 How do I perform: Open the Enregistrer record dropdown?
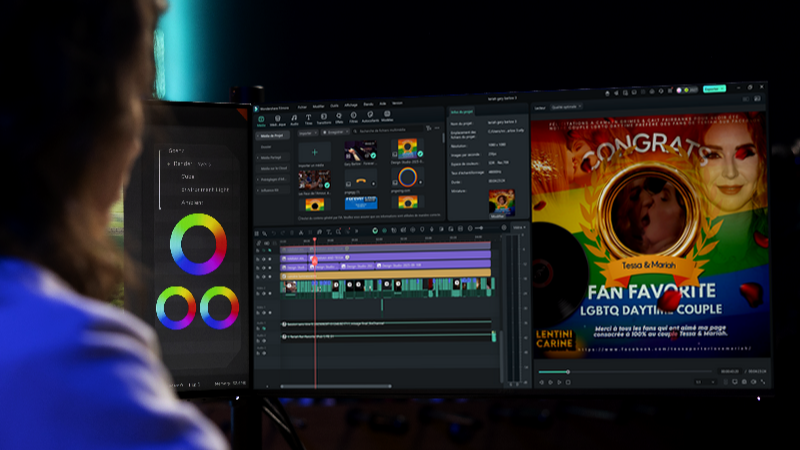pos(335,132)
